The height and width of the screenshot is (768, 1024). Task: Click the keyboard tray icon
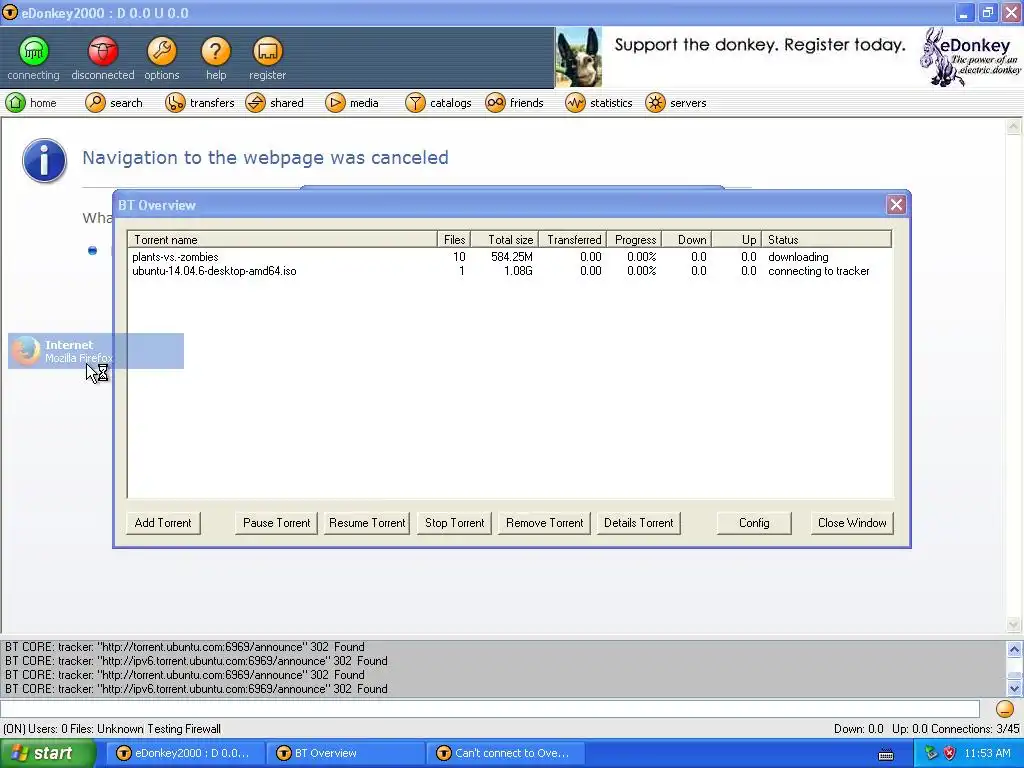click(886, 754)
